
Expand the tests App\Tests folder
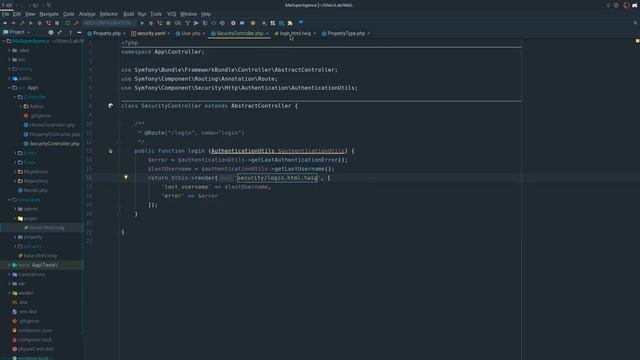(x=9, y=265)
